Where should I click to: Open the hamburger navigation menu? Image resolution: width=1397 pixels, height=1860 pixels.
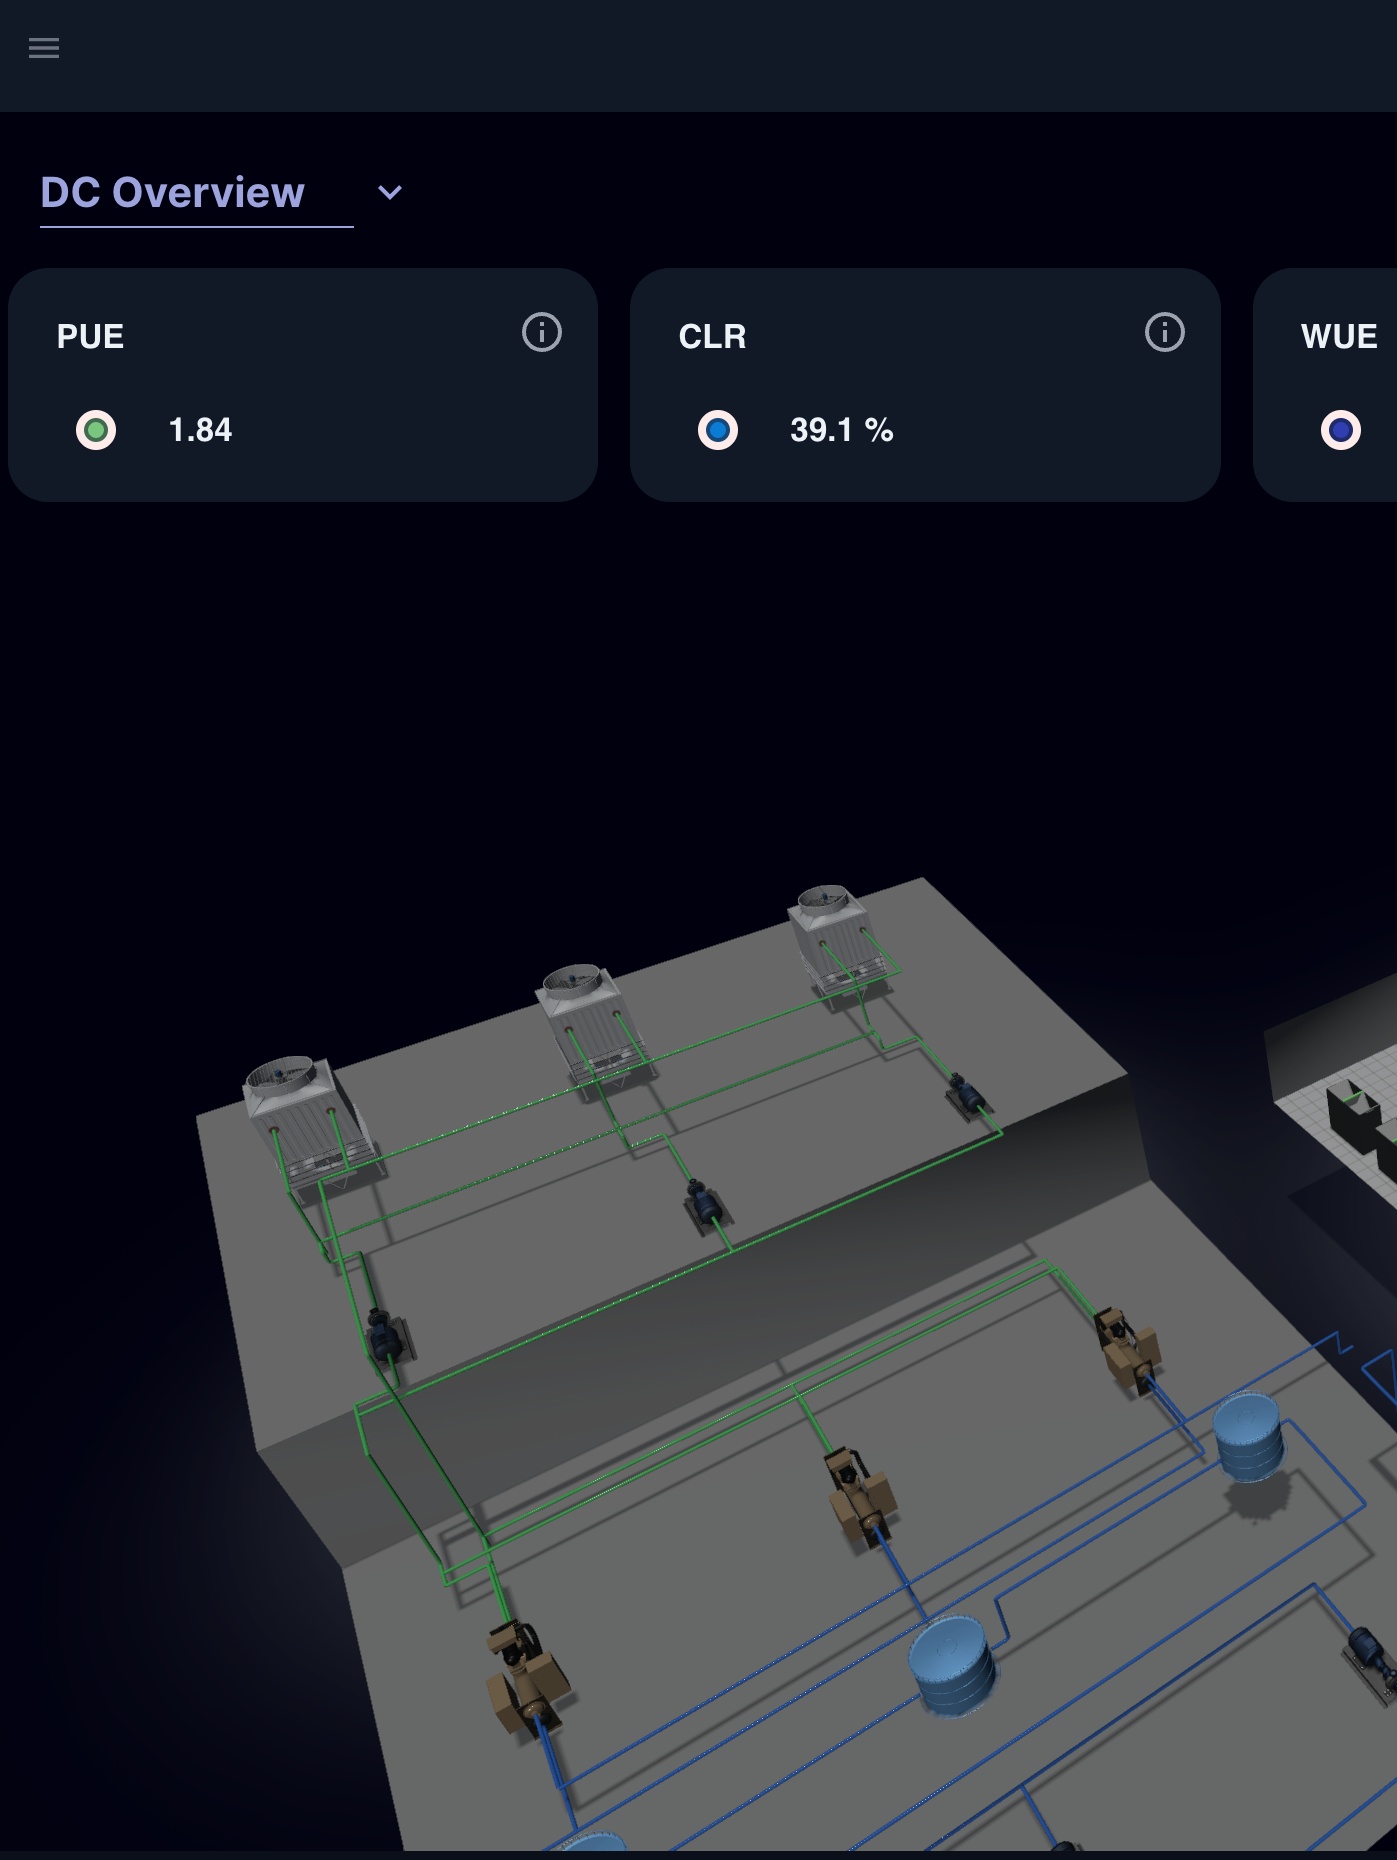[44, 48]
